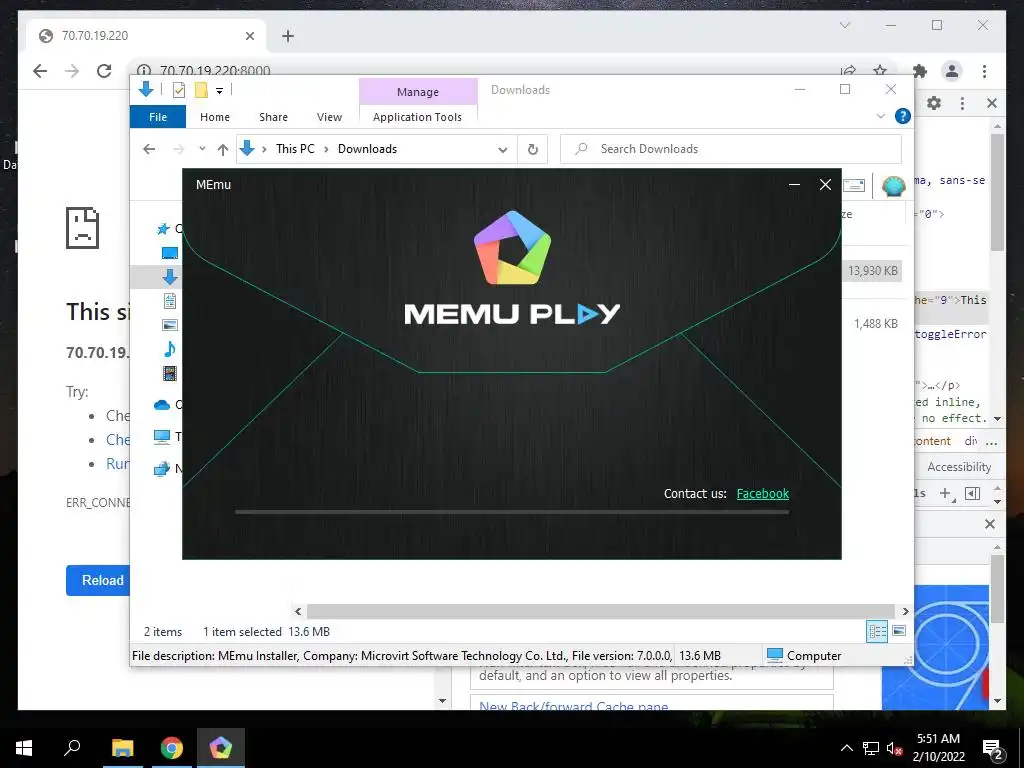Screen dimensions: 1024x768
Task: Switch Explorer to Large icons view
Action: coord(899,631)
